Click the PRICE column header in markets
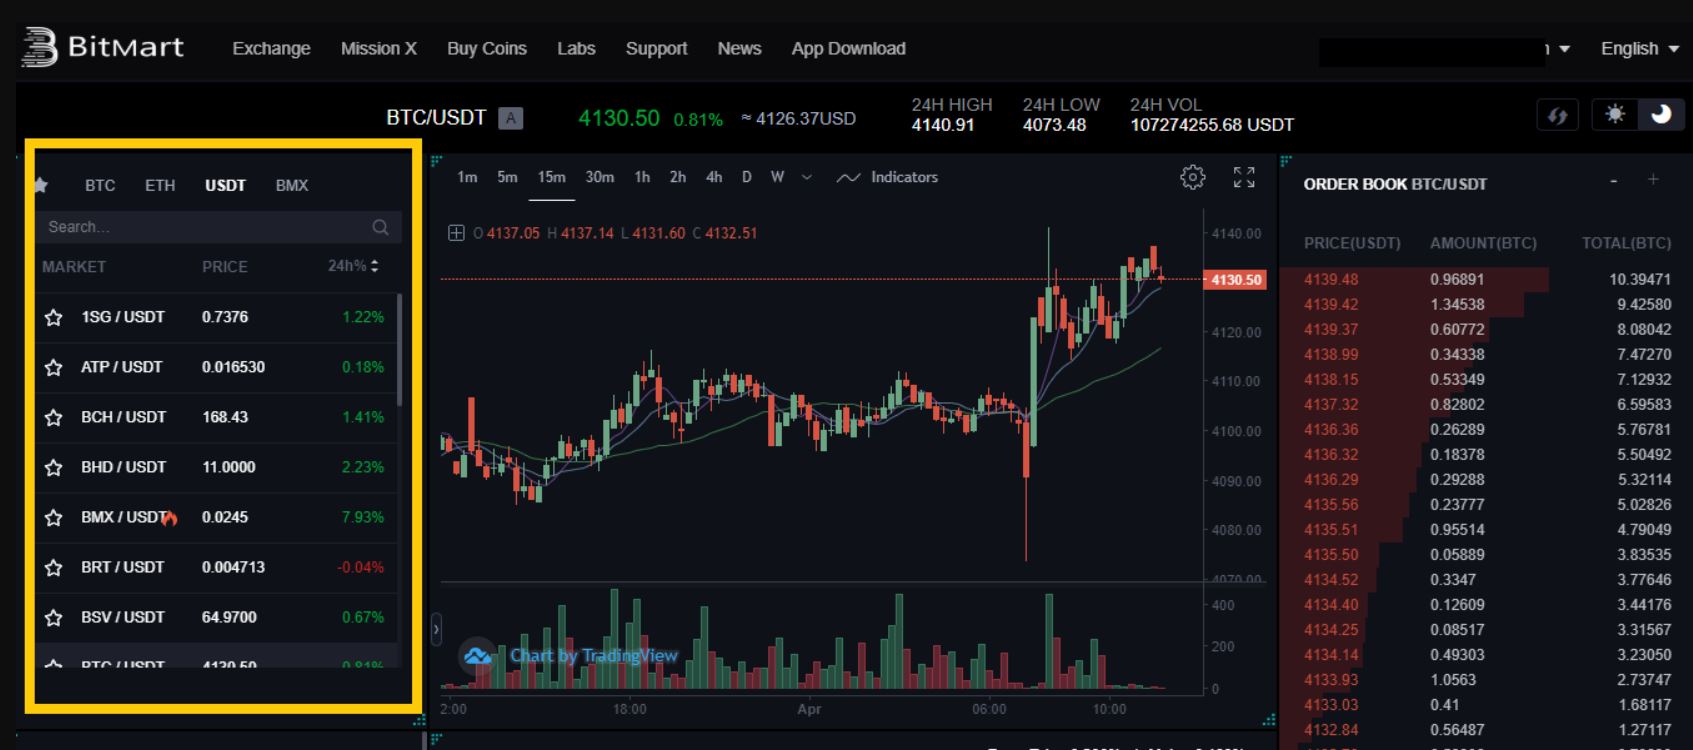 (x=224, y=267)
